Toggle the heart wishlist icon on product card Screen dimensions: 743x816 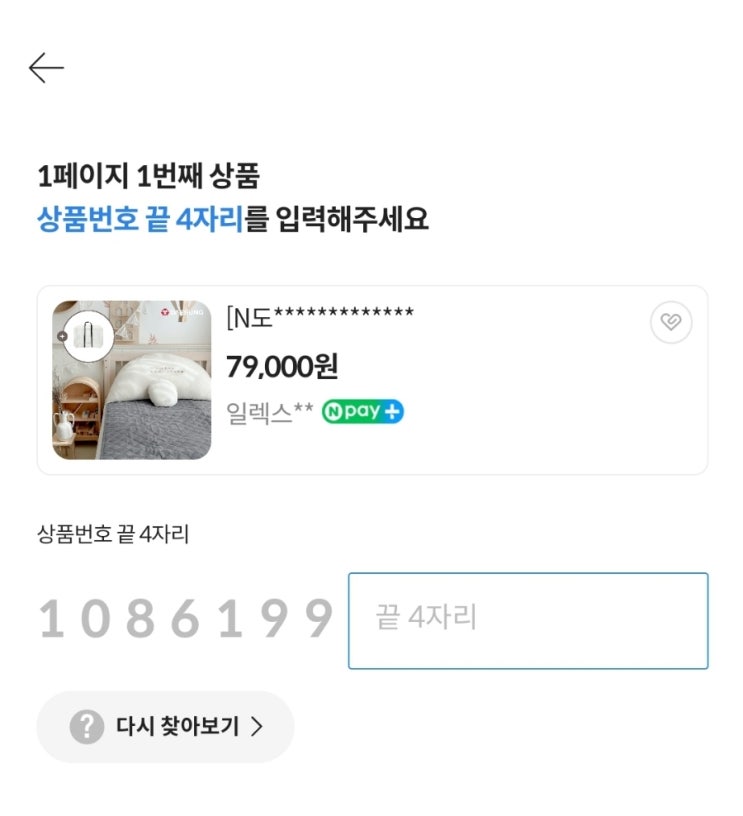pyautogui.click(x=671, y=322)
